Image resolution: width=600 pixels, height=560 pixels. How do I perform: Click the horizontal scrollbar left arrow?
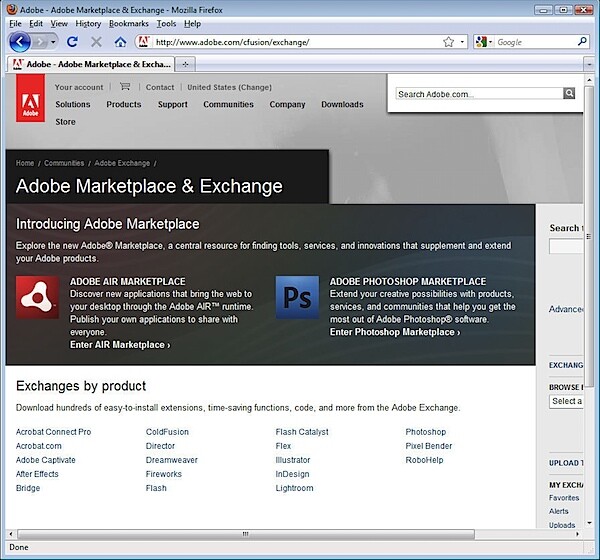click(x=11, y=534)
